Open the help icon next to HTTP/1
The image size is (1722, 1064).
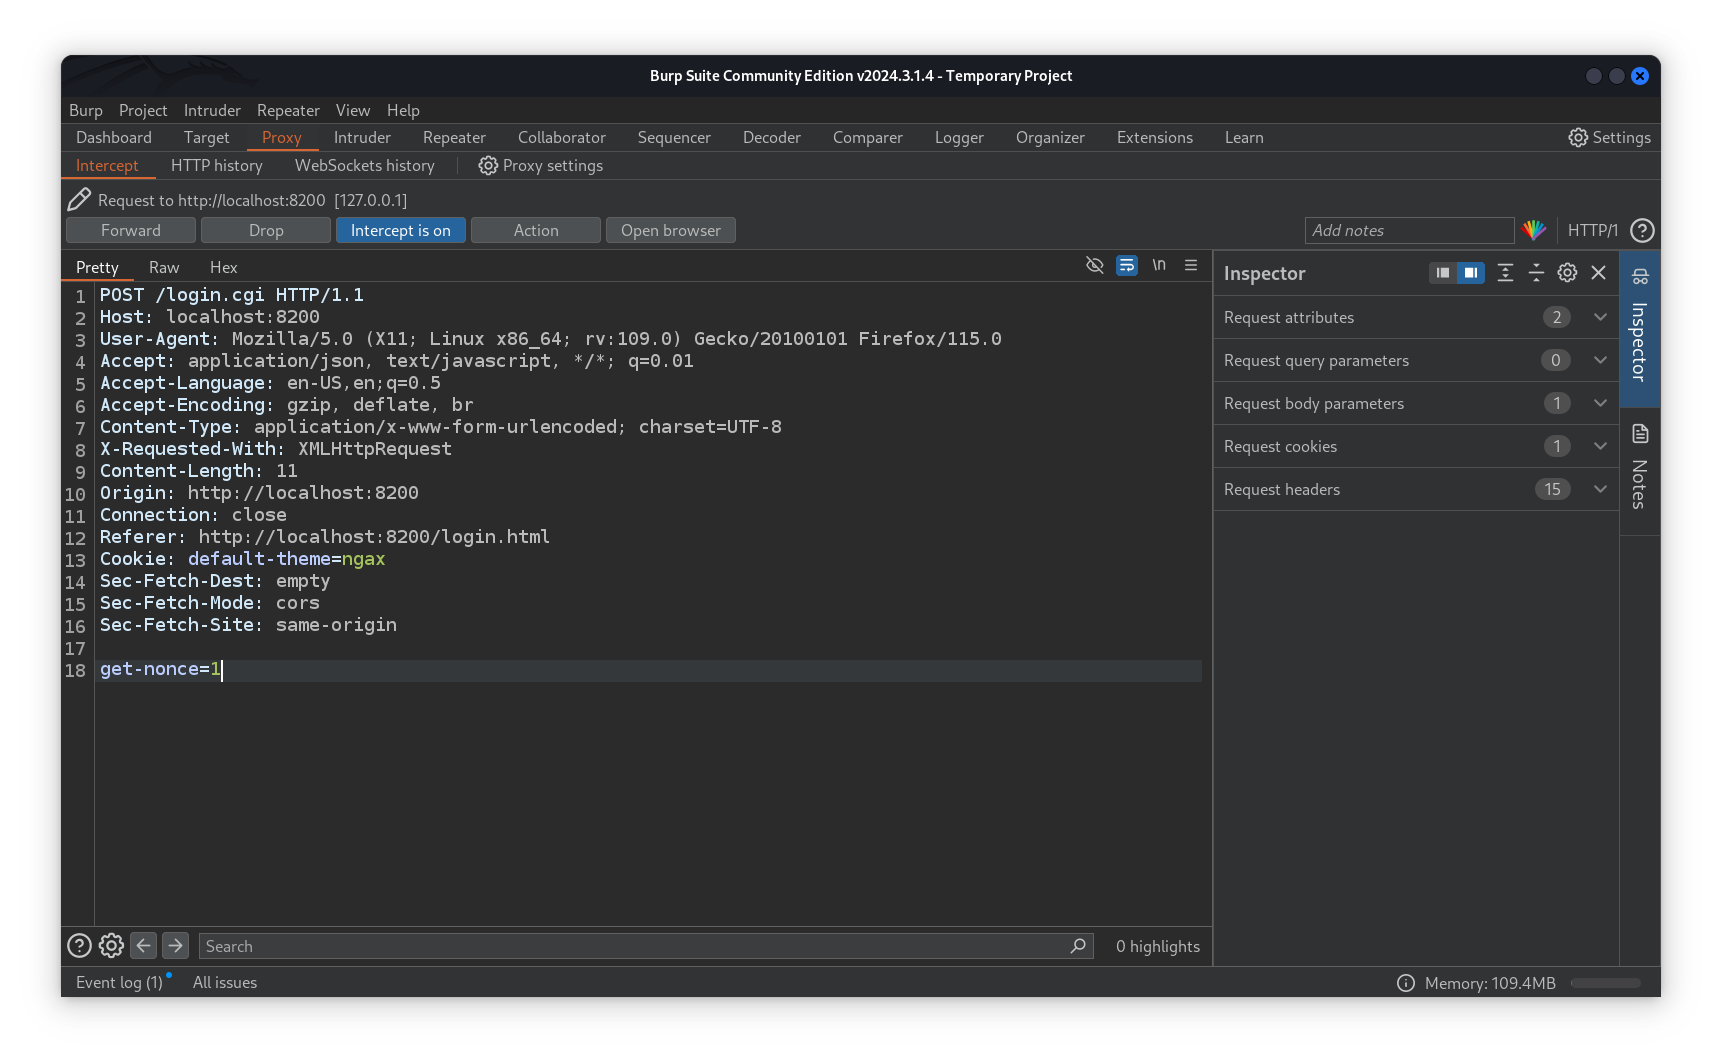click(x=1641, y=231)
